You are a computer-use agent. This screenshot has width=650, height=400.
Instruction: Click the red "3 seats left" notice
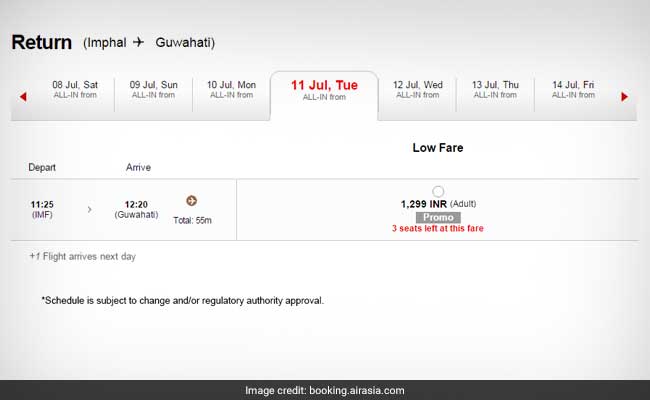[438, 229]
